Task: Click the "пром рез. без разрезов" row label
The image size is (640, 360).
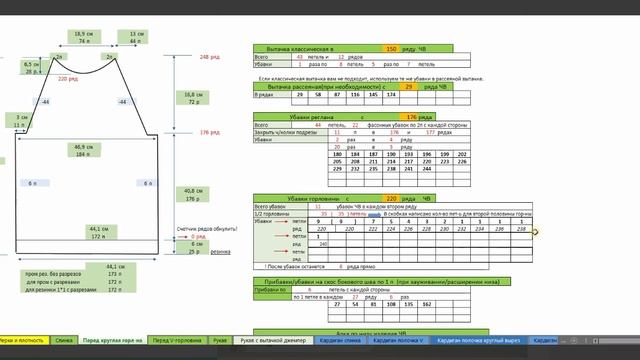Action: coord(53,274)
